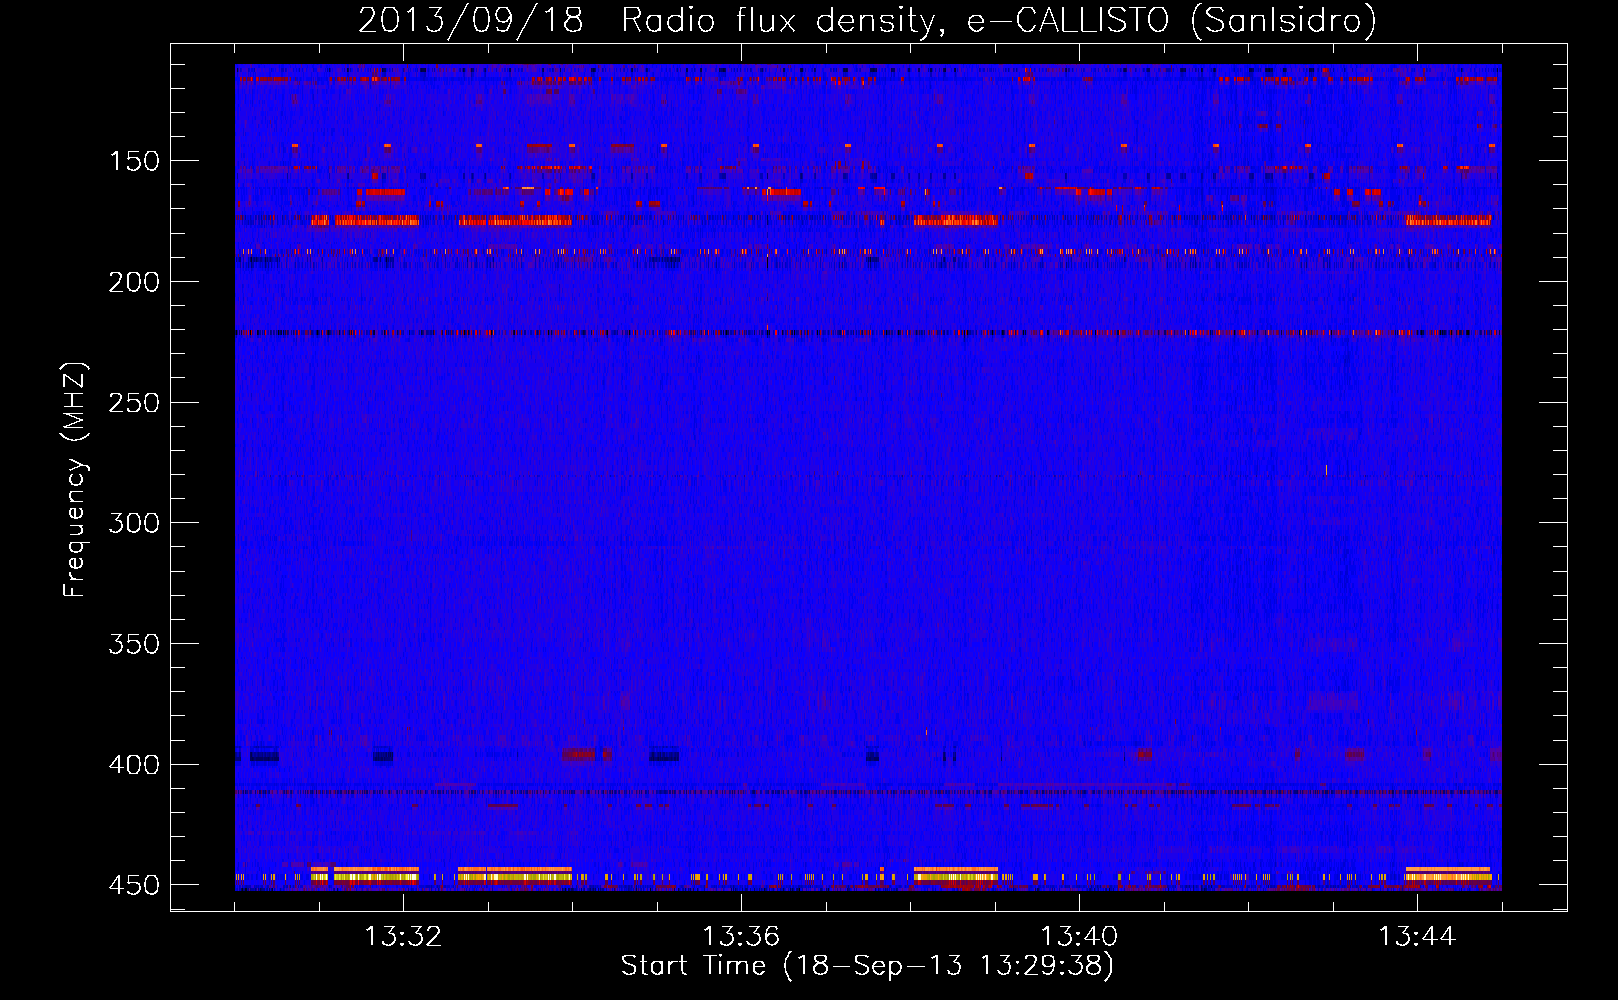Click the 250 frequency tick label
Viewport: 1618px width, 1000px height.
(x=134, y=403)
